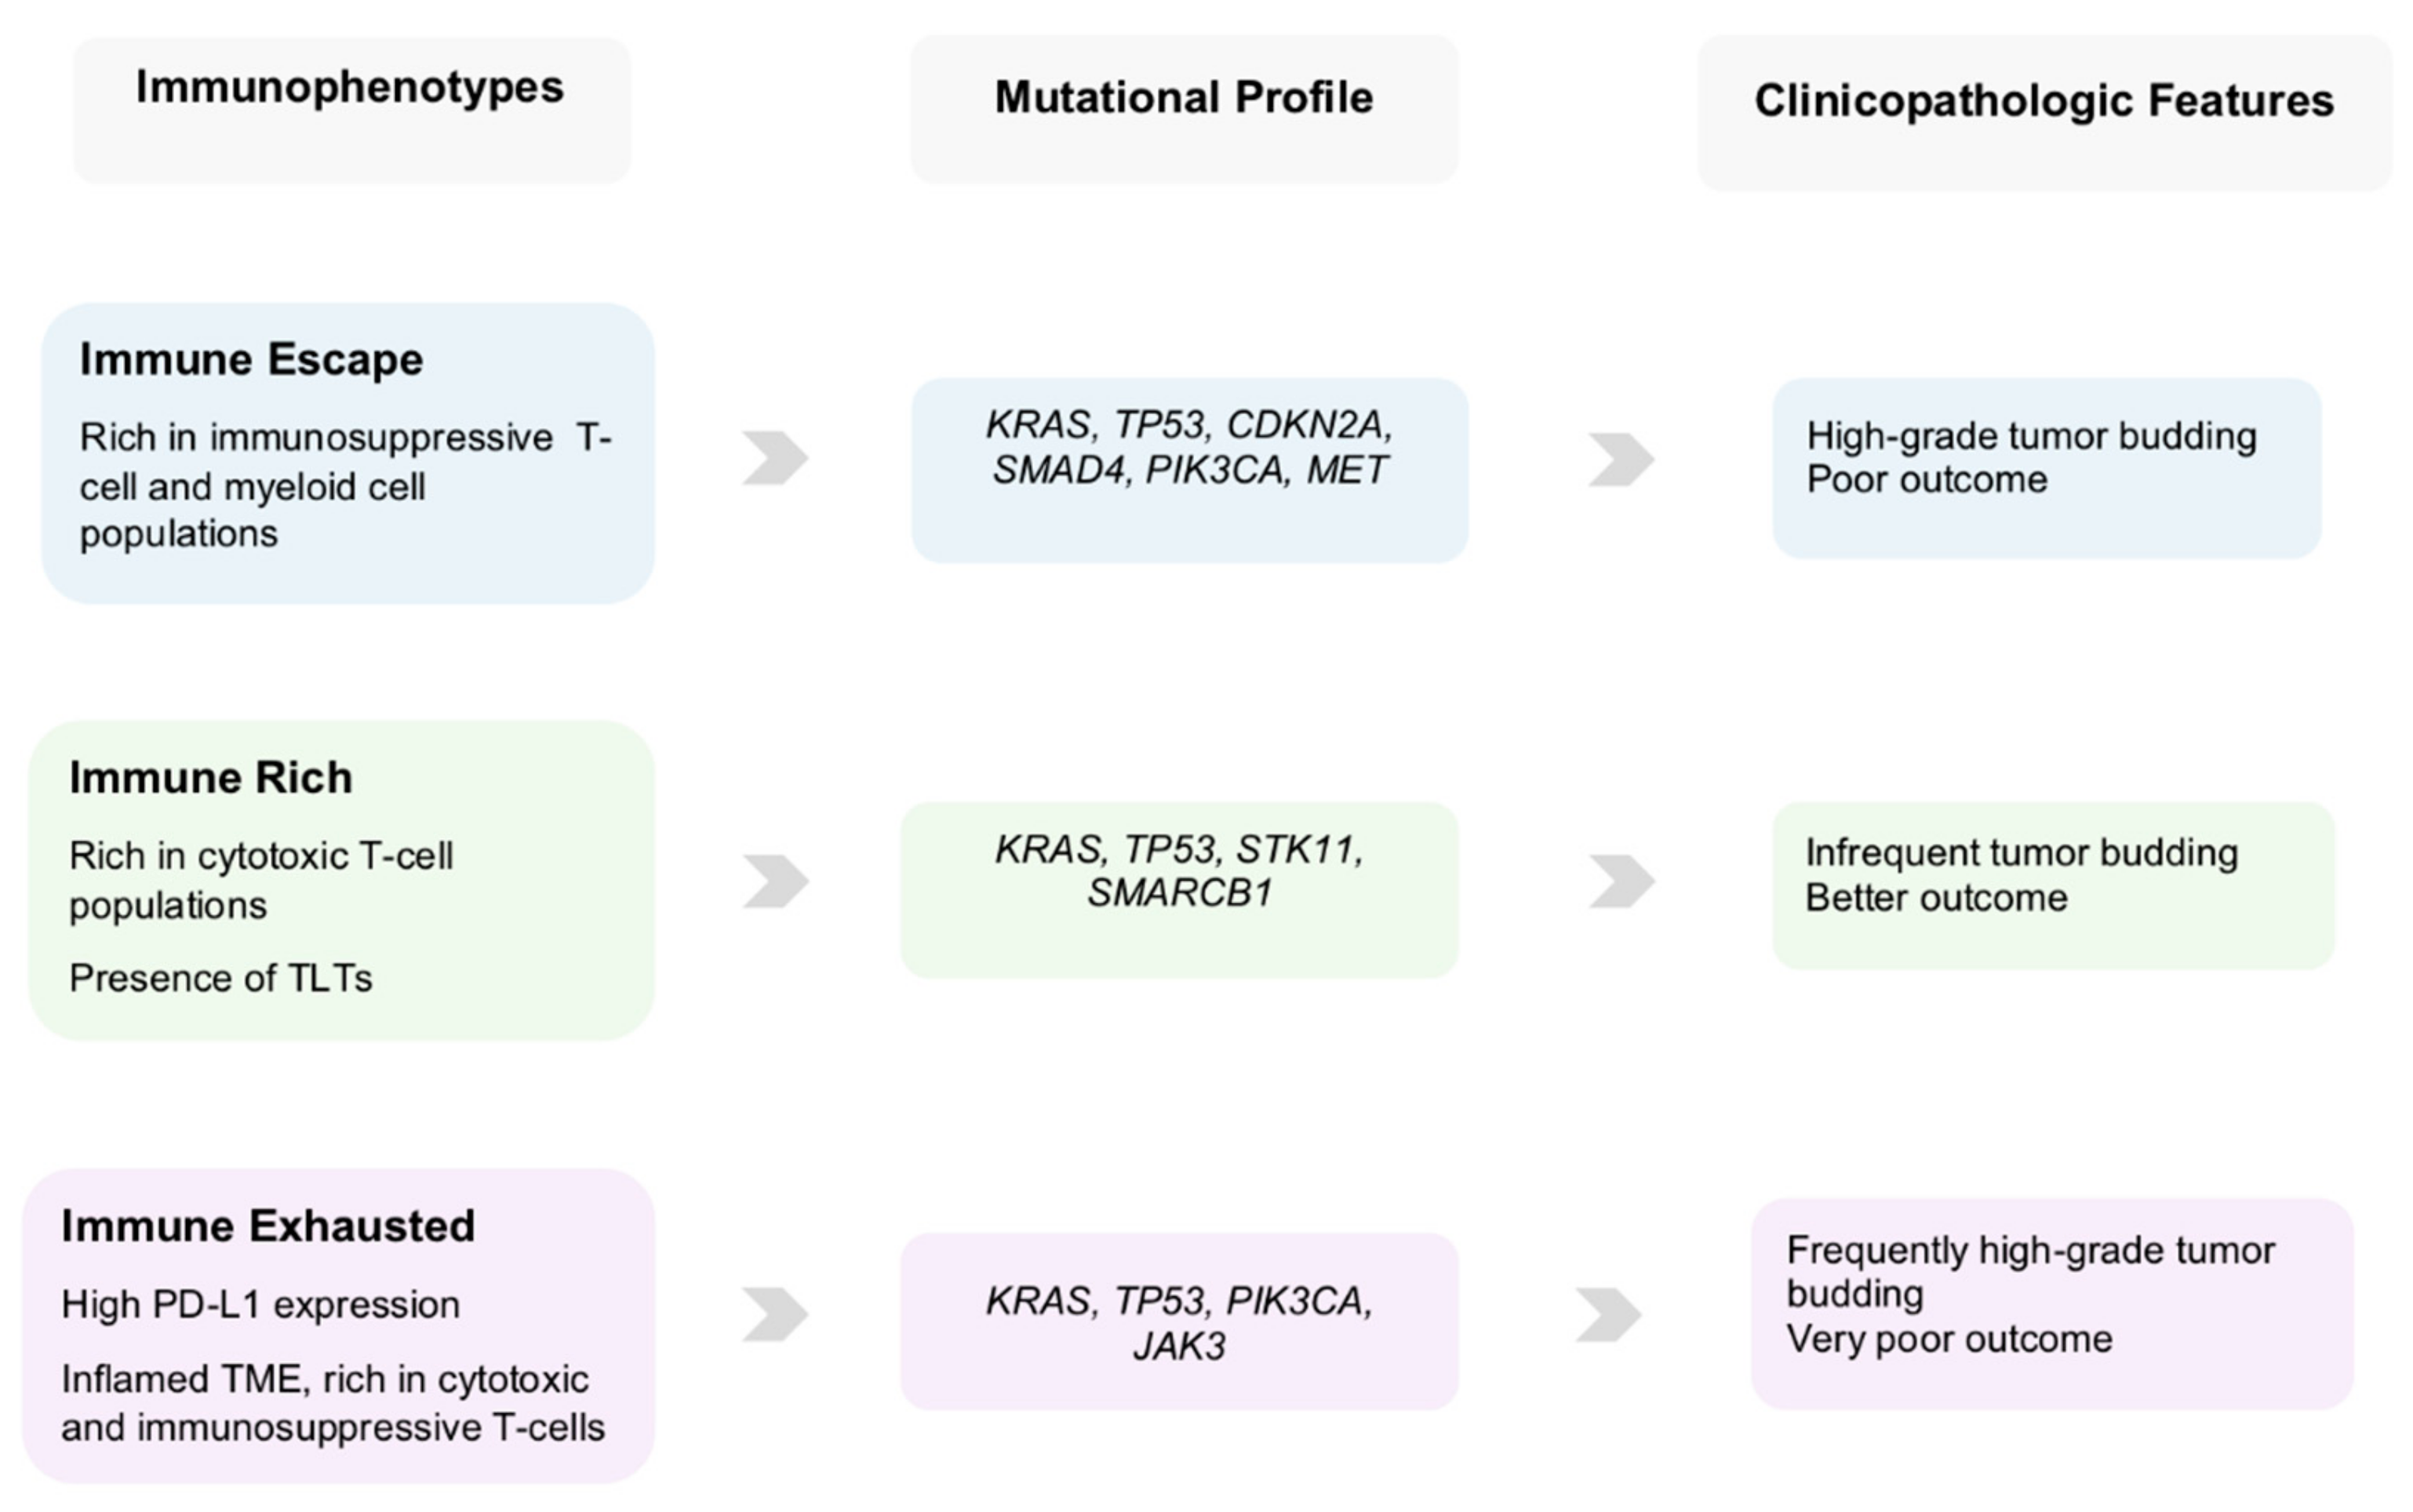Click the Poor outcome text
2413x1512 pixels.
(1927, 480)
